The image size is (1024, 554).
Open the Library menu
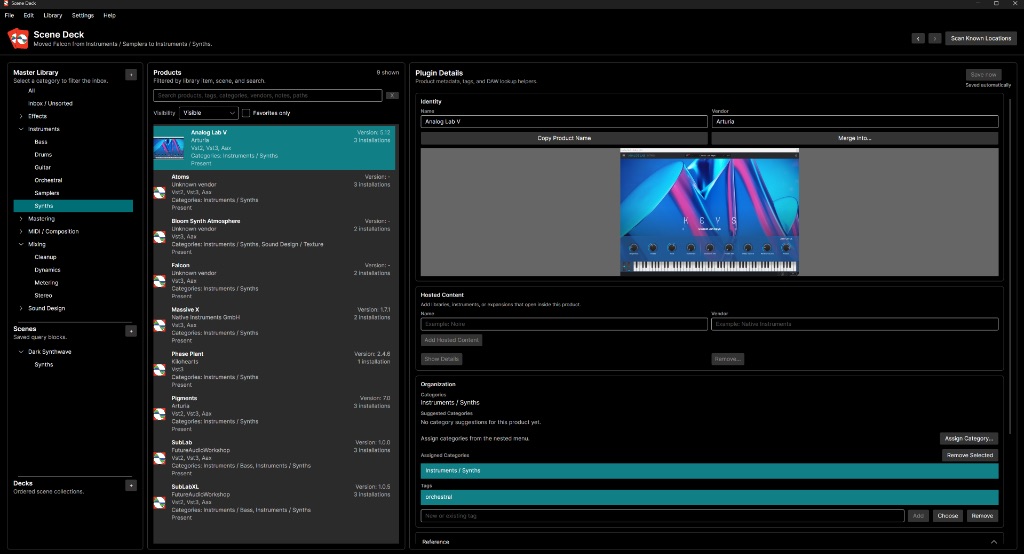point(53,15)
